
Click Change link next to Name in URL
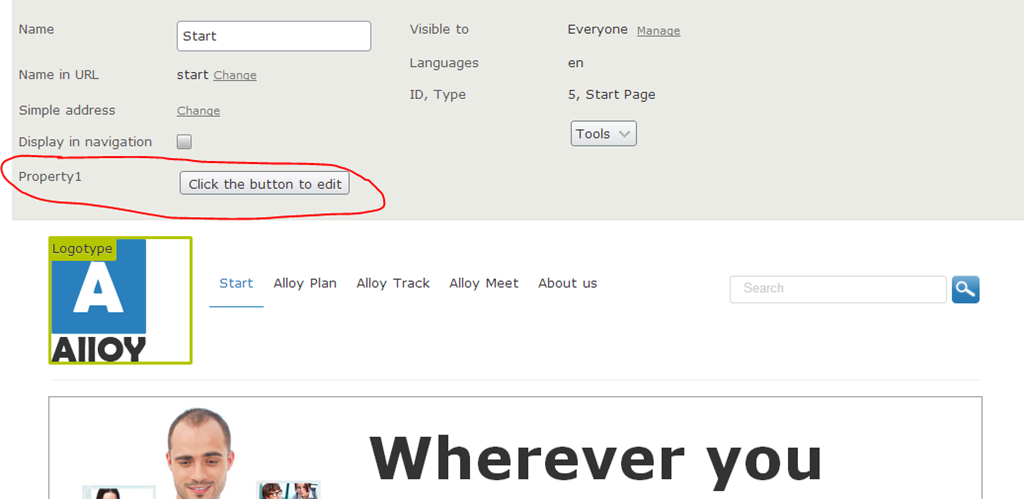[x=235, y=76]
